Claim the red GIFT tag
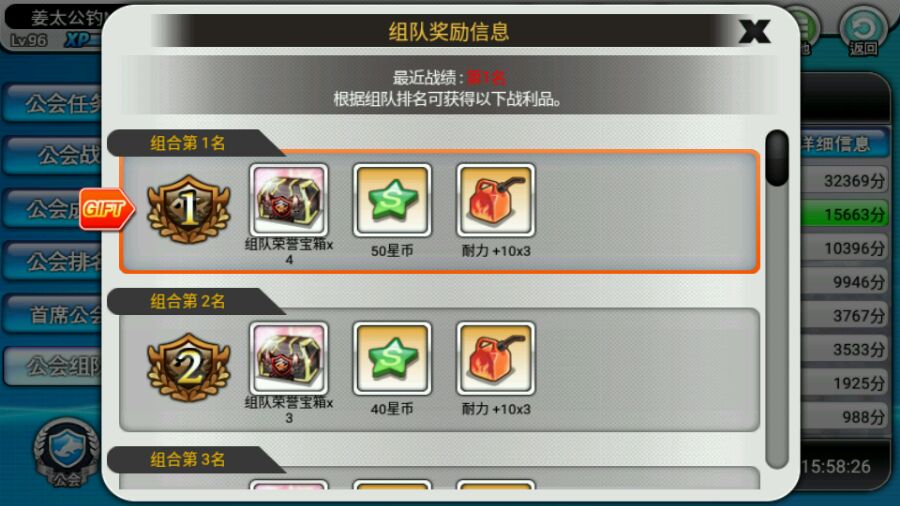 107,209
